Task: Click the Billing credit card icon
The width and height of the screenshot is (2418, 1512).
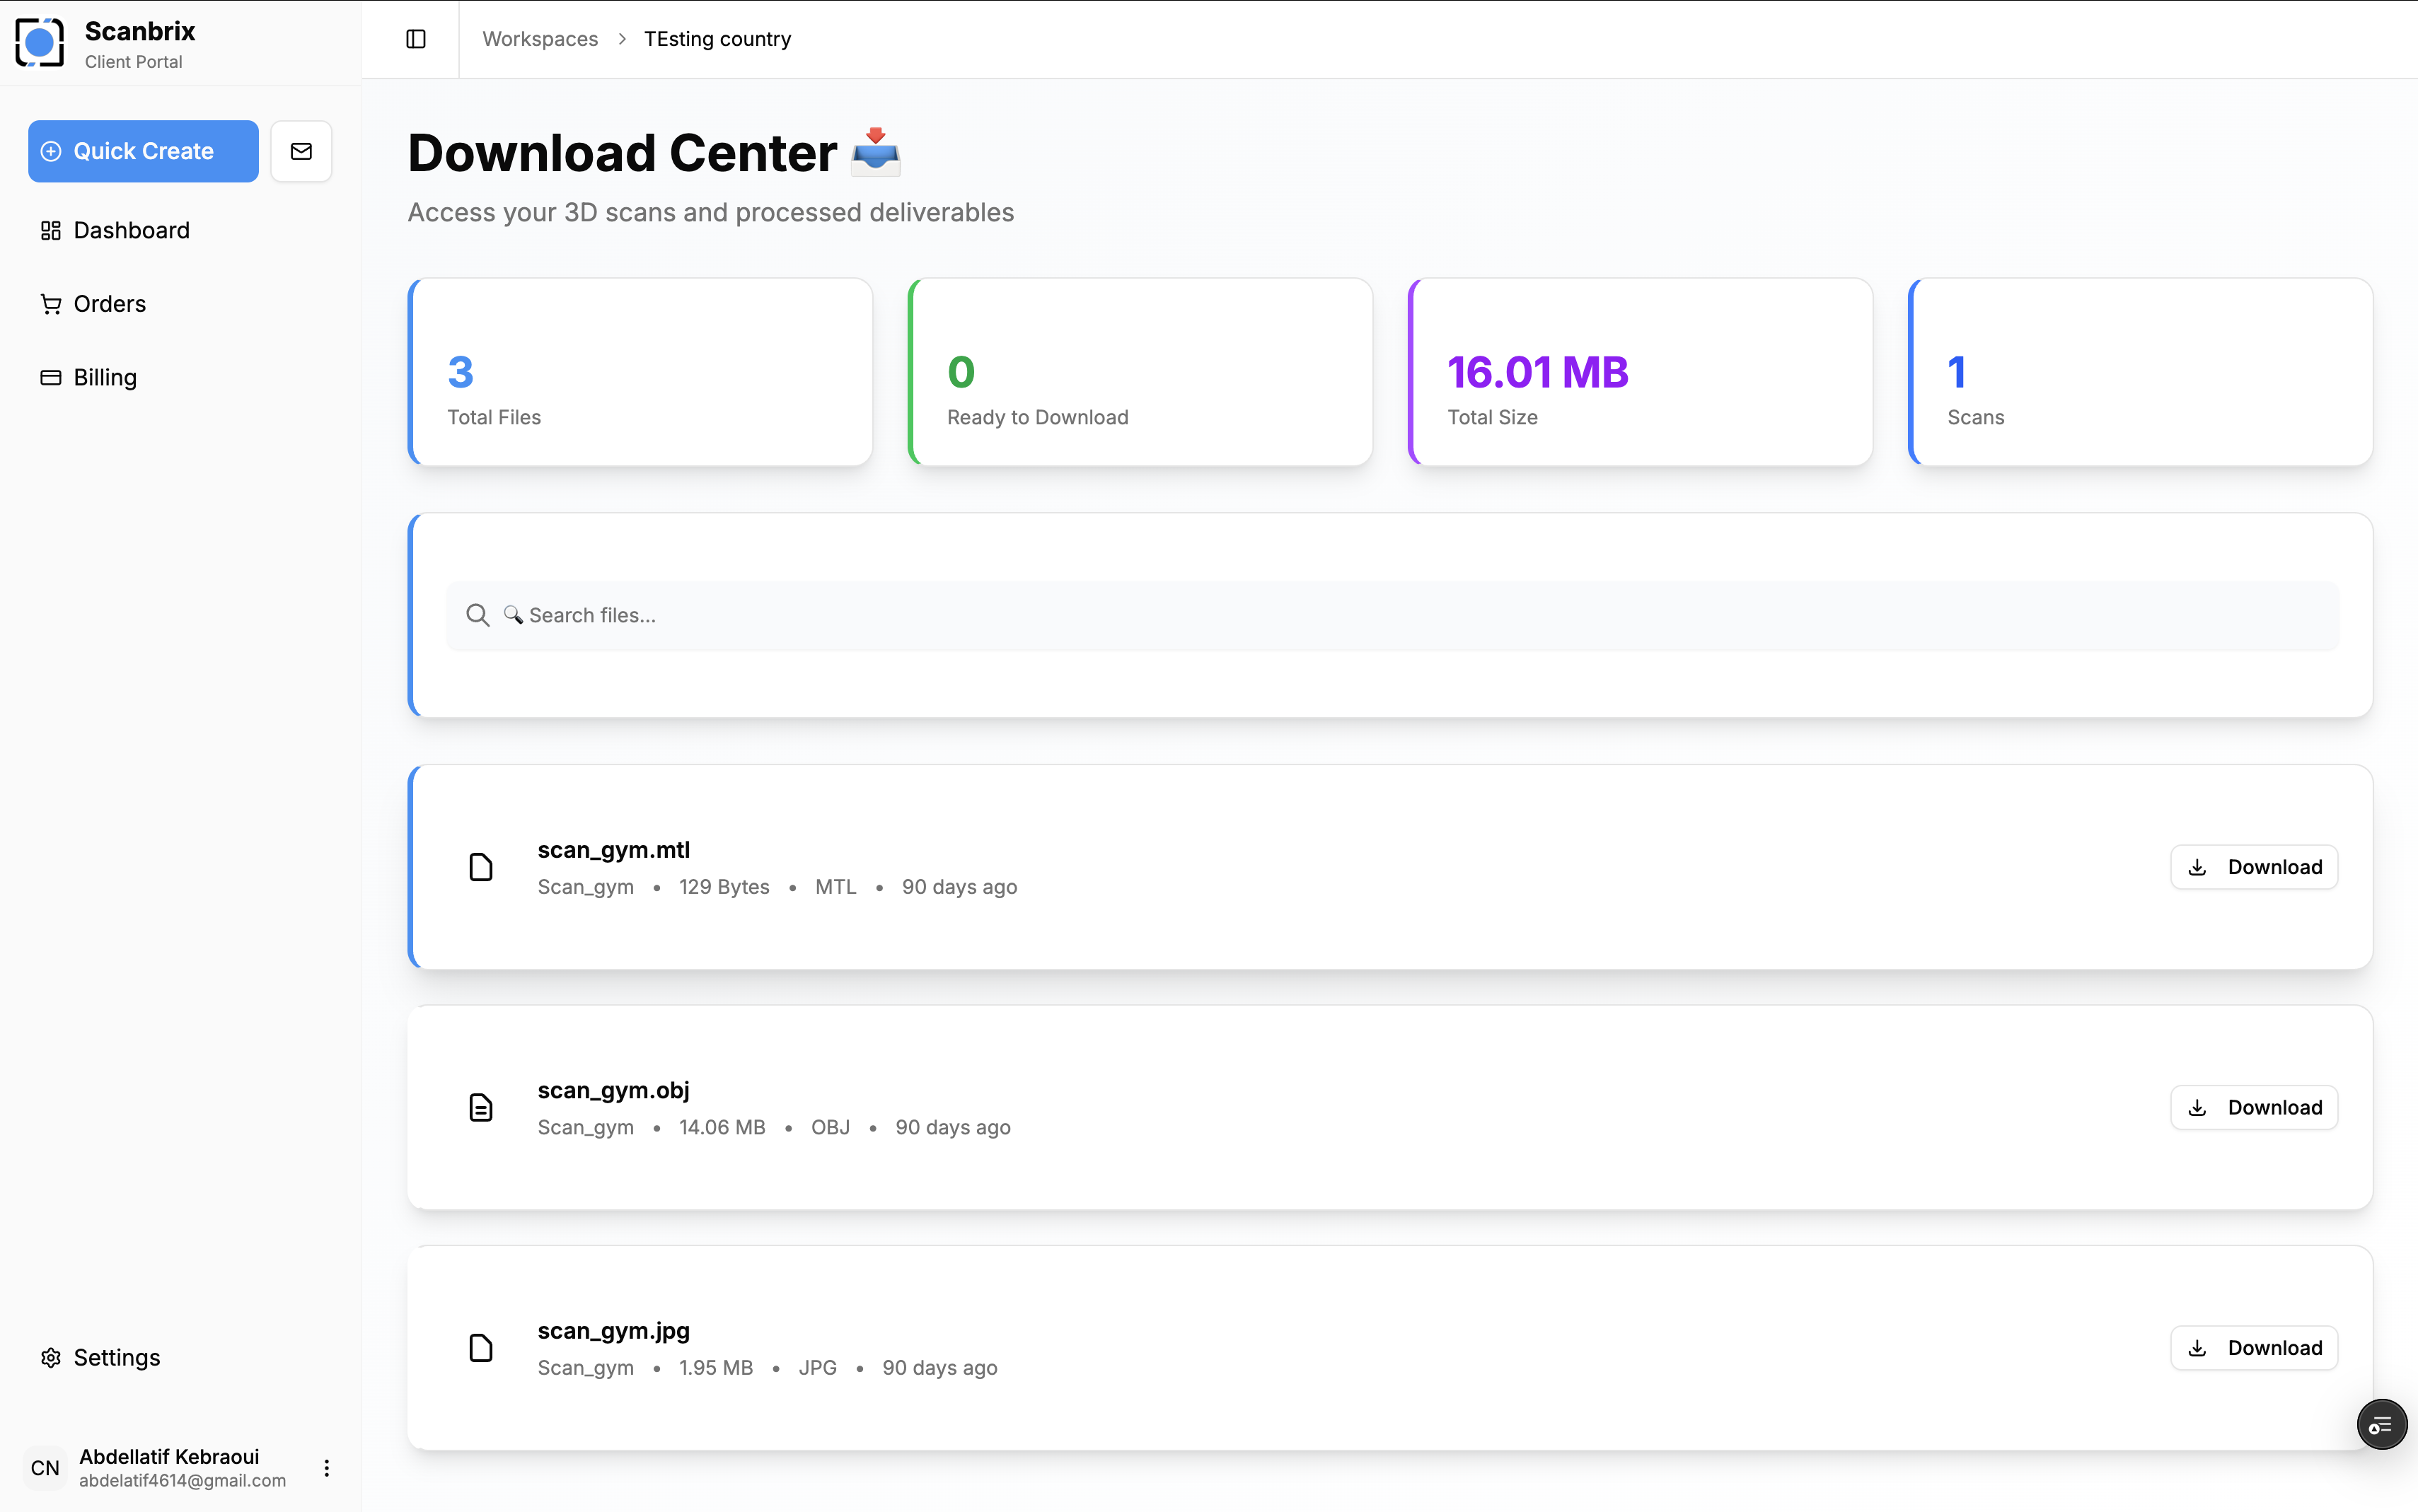Action: coord(50,377)
